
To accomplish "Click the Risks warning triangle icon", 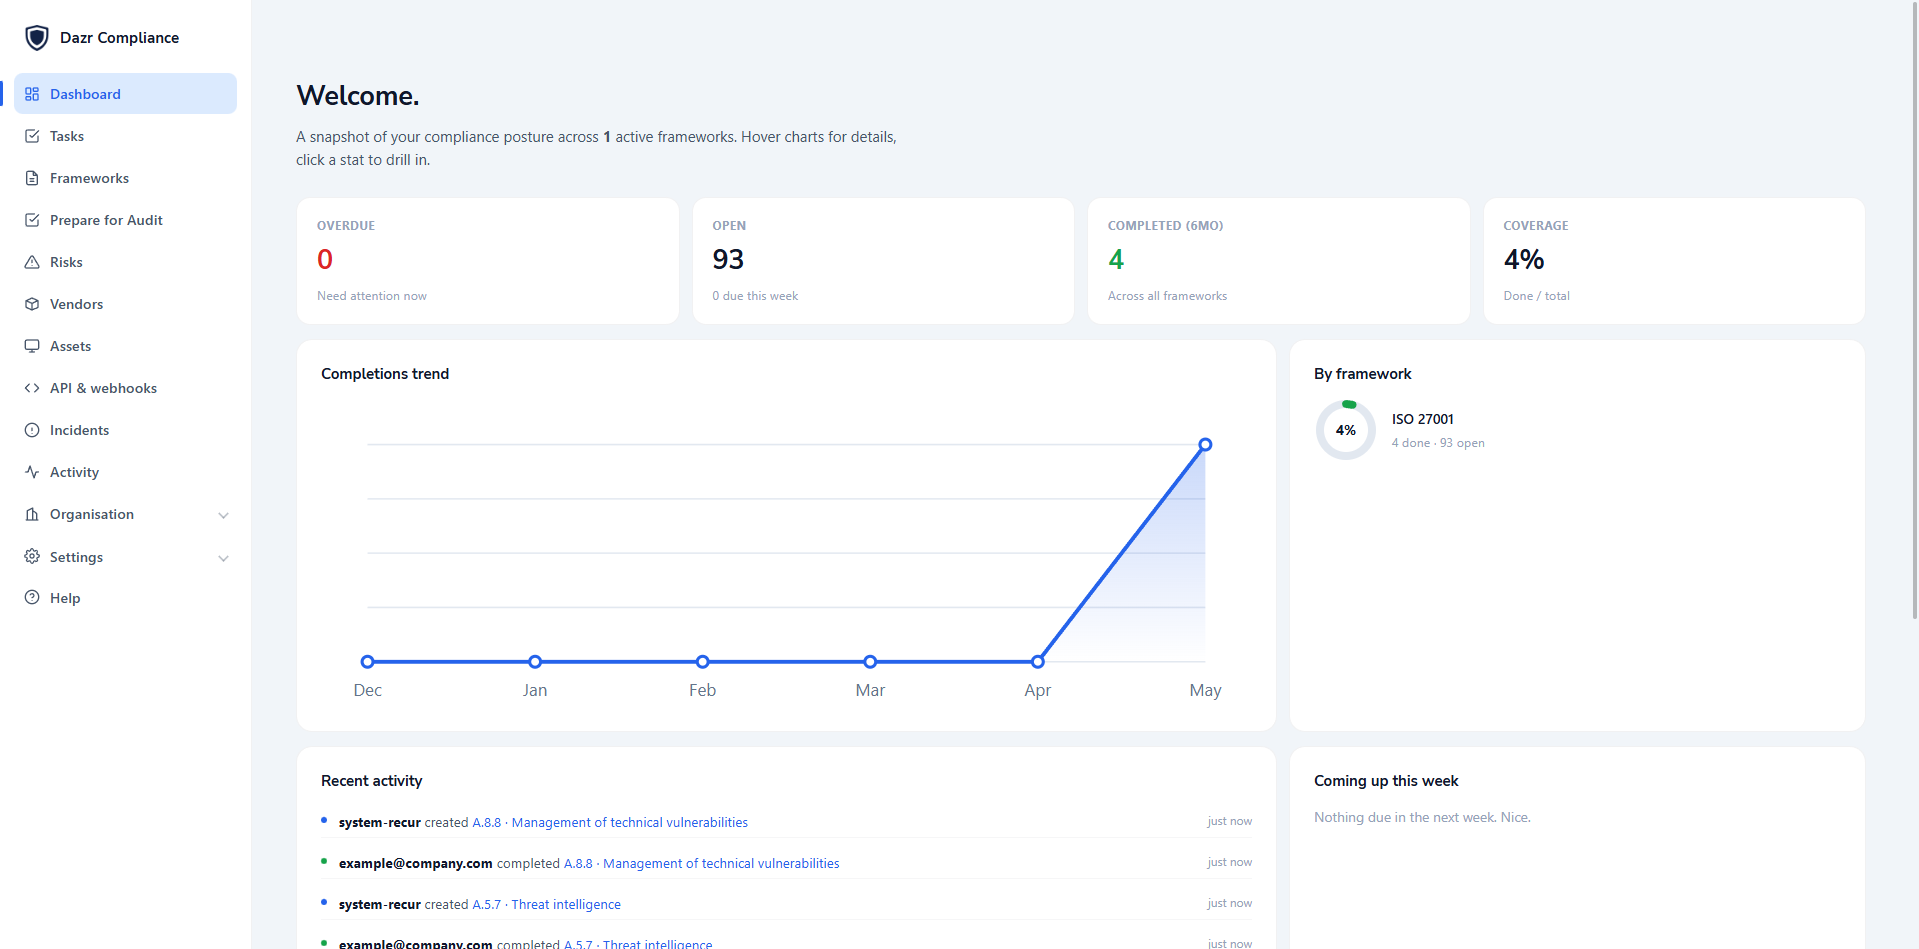I will coord(32,262).
